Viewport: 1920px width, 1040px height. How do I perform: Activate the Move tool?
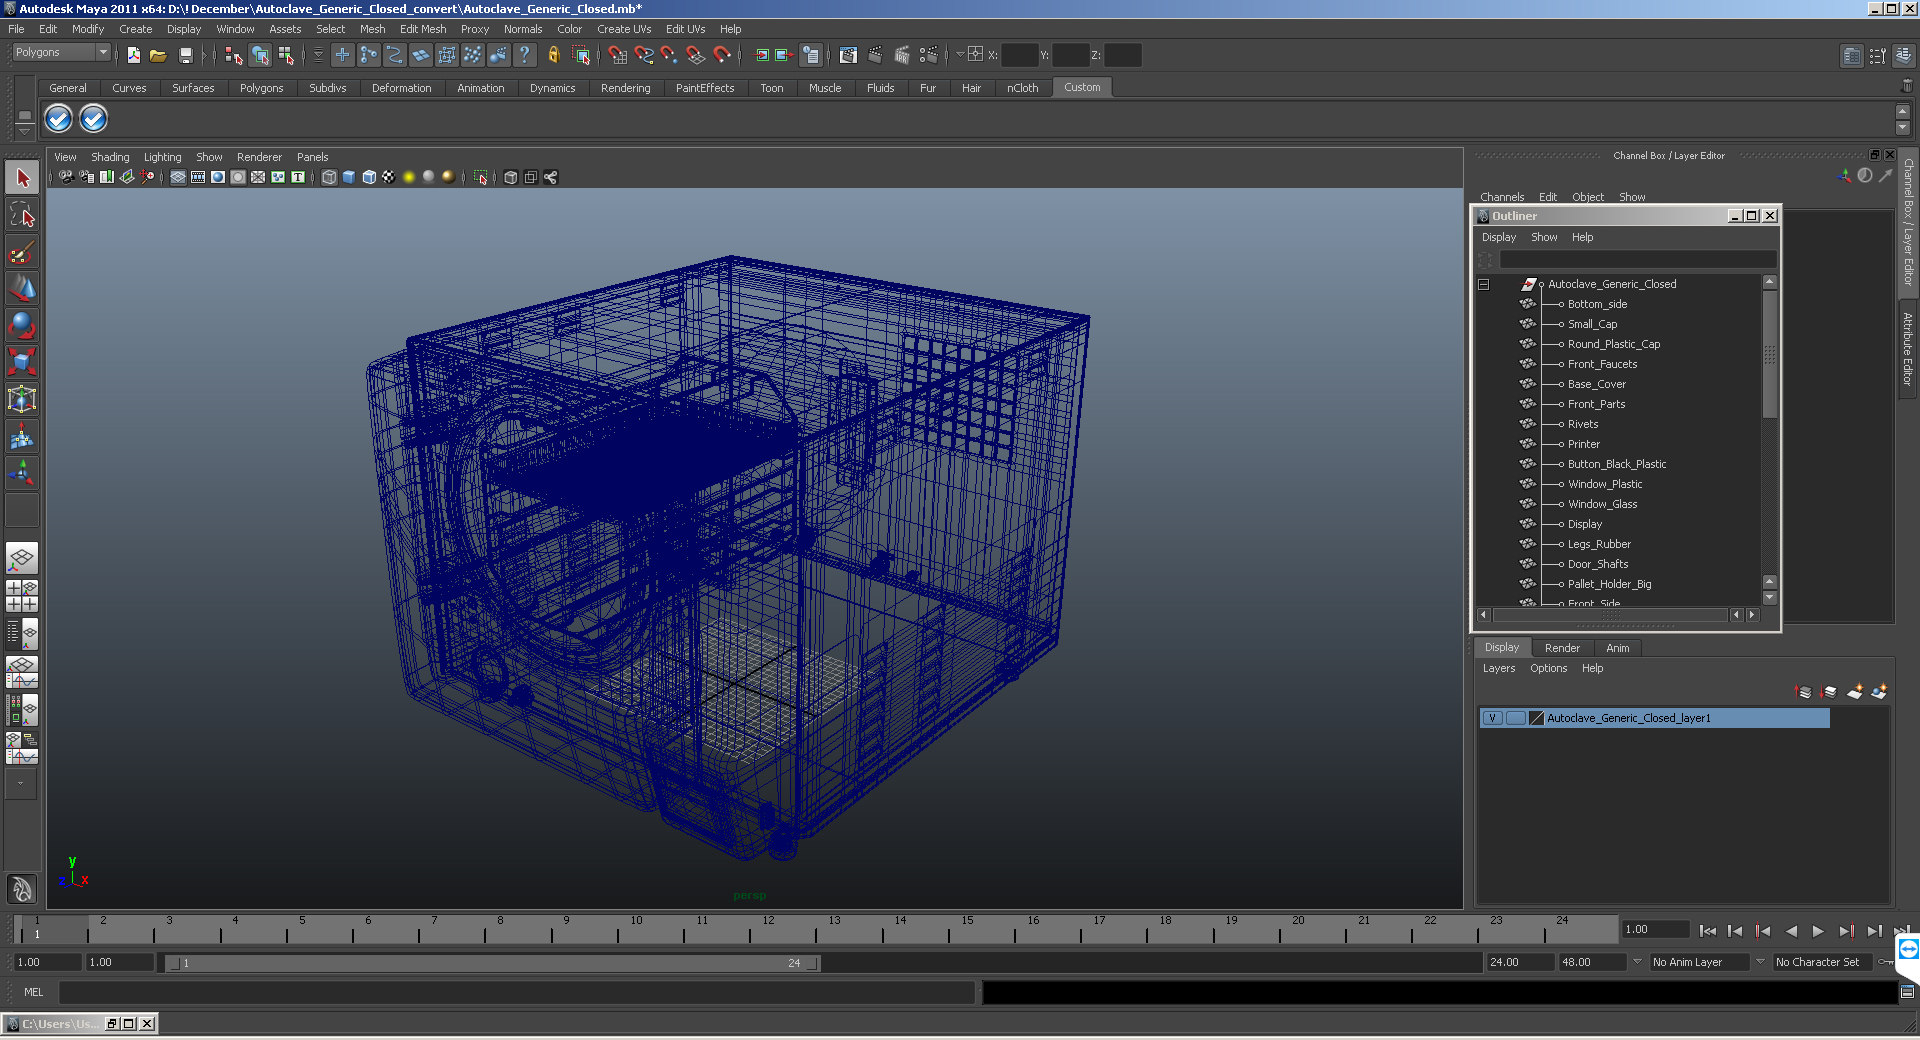[x=22, y=289]
